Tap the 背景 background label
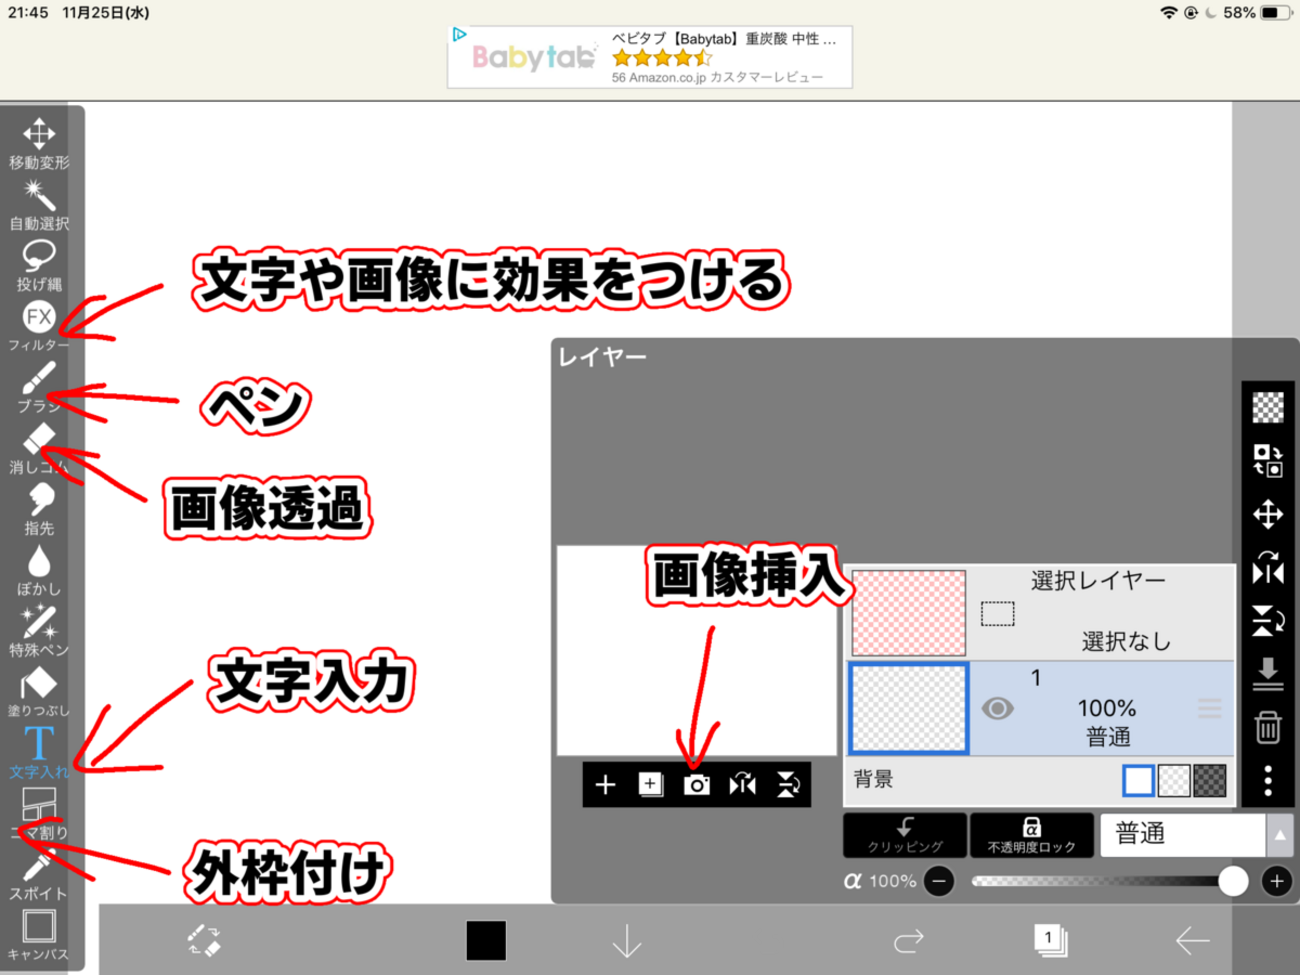1300x975 pixels. [x=873, y=780]
